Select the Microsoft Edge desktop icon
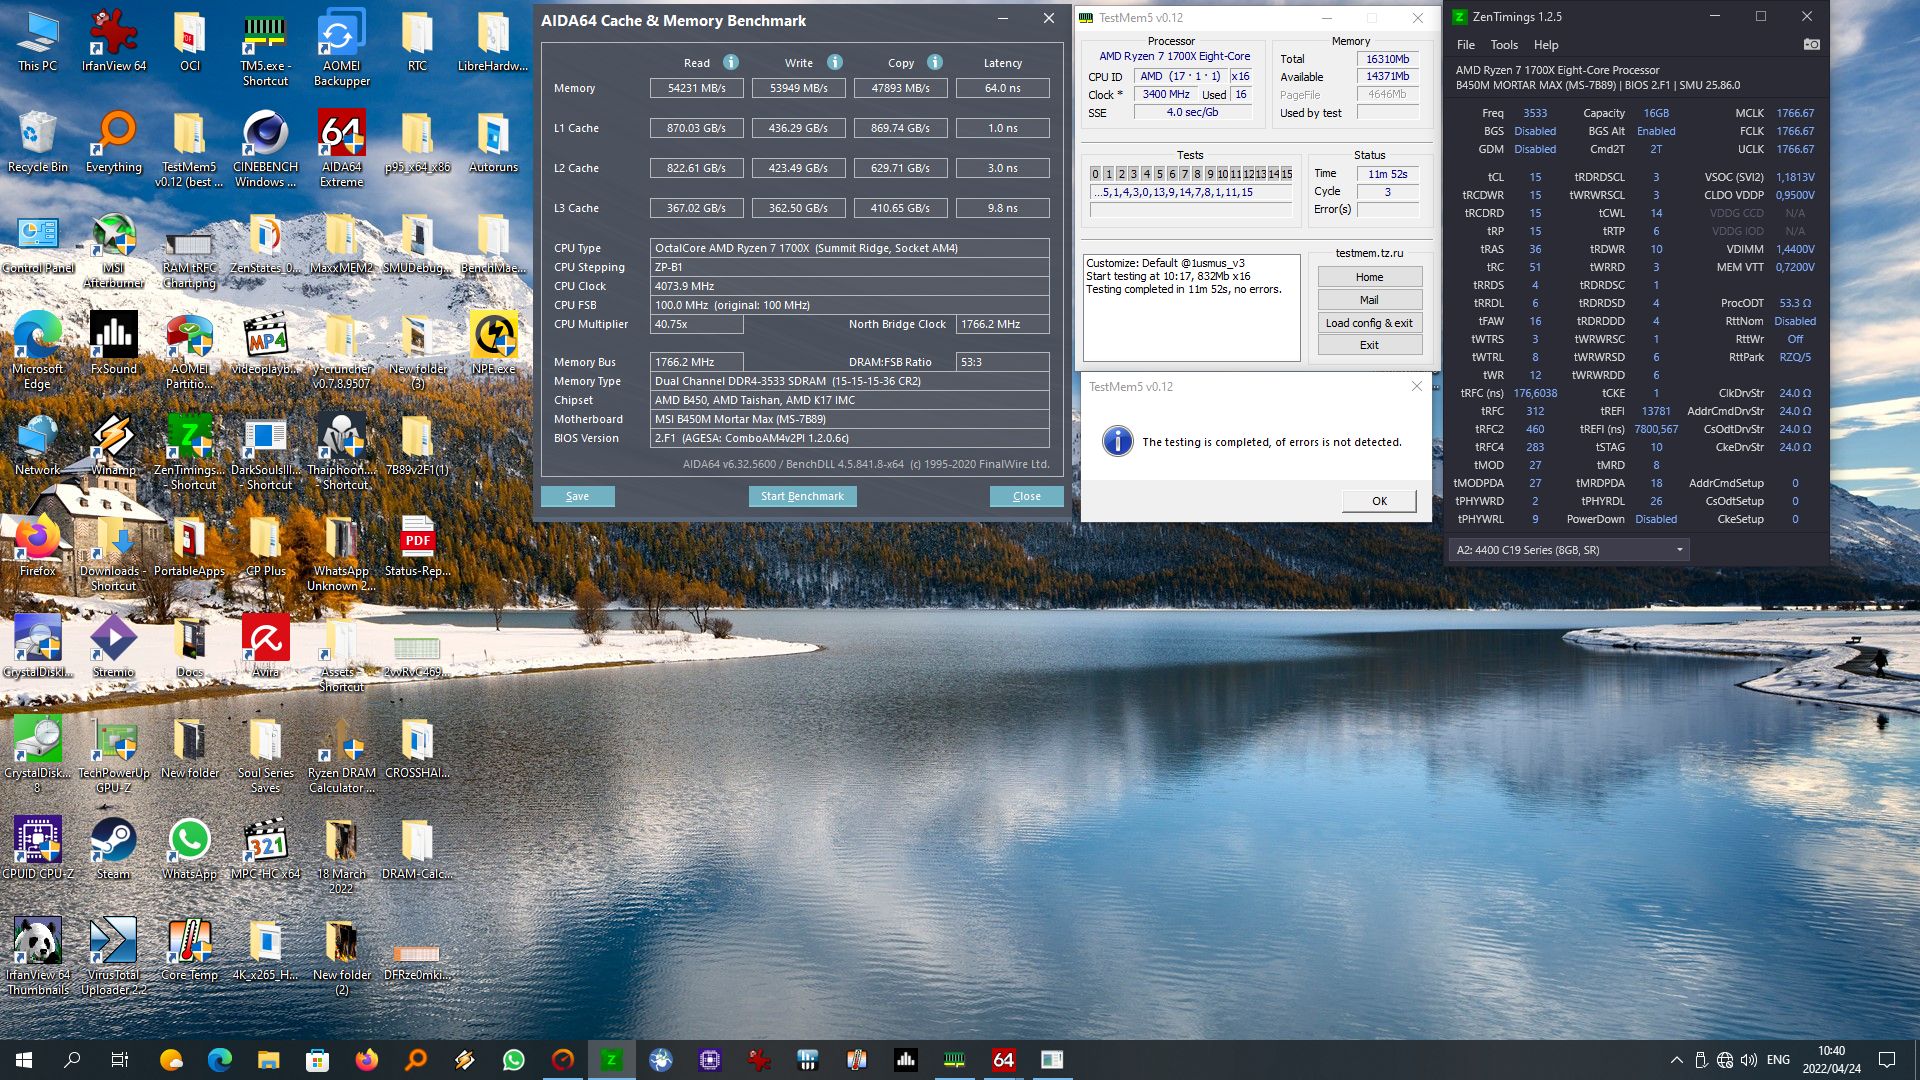1920x1080 pixels. click(38, 350)
